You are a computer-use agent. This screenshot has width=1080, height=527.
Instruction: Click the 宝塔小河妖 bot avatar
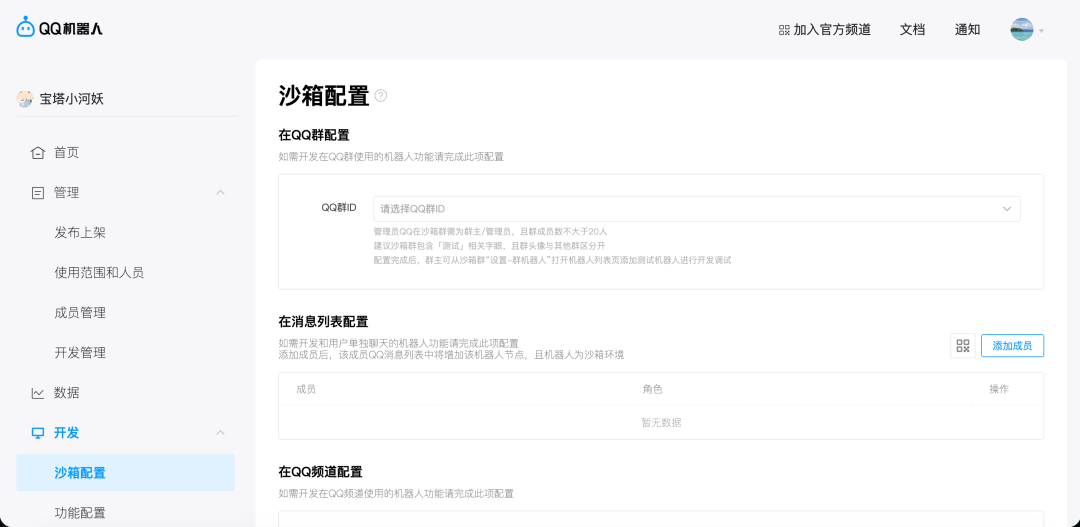25,99
